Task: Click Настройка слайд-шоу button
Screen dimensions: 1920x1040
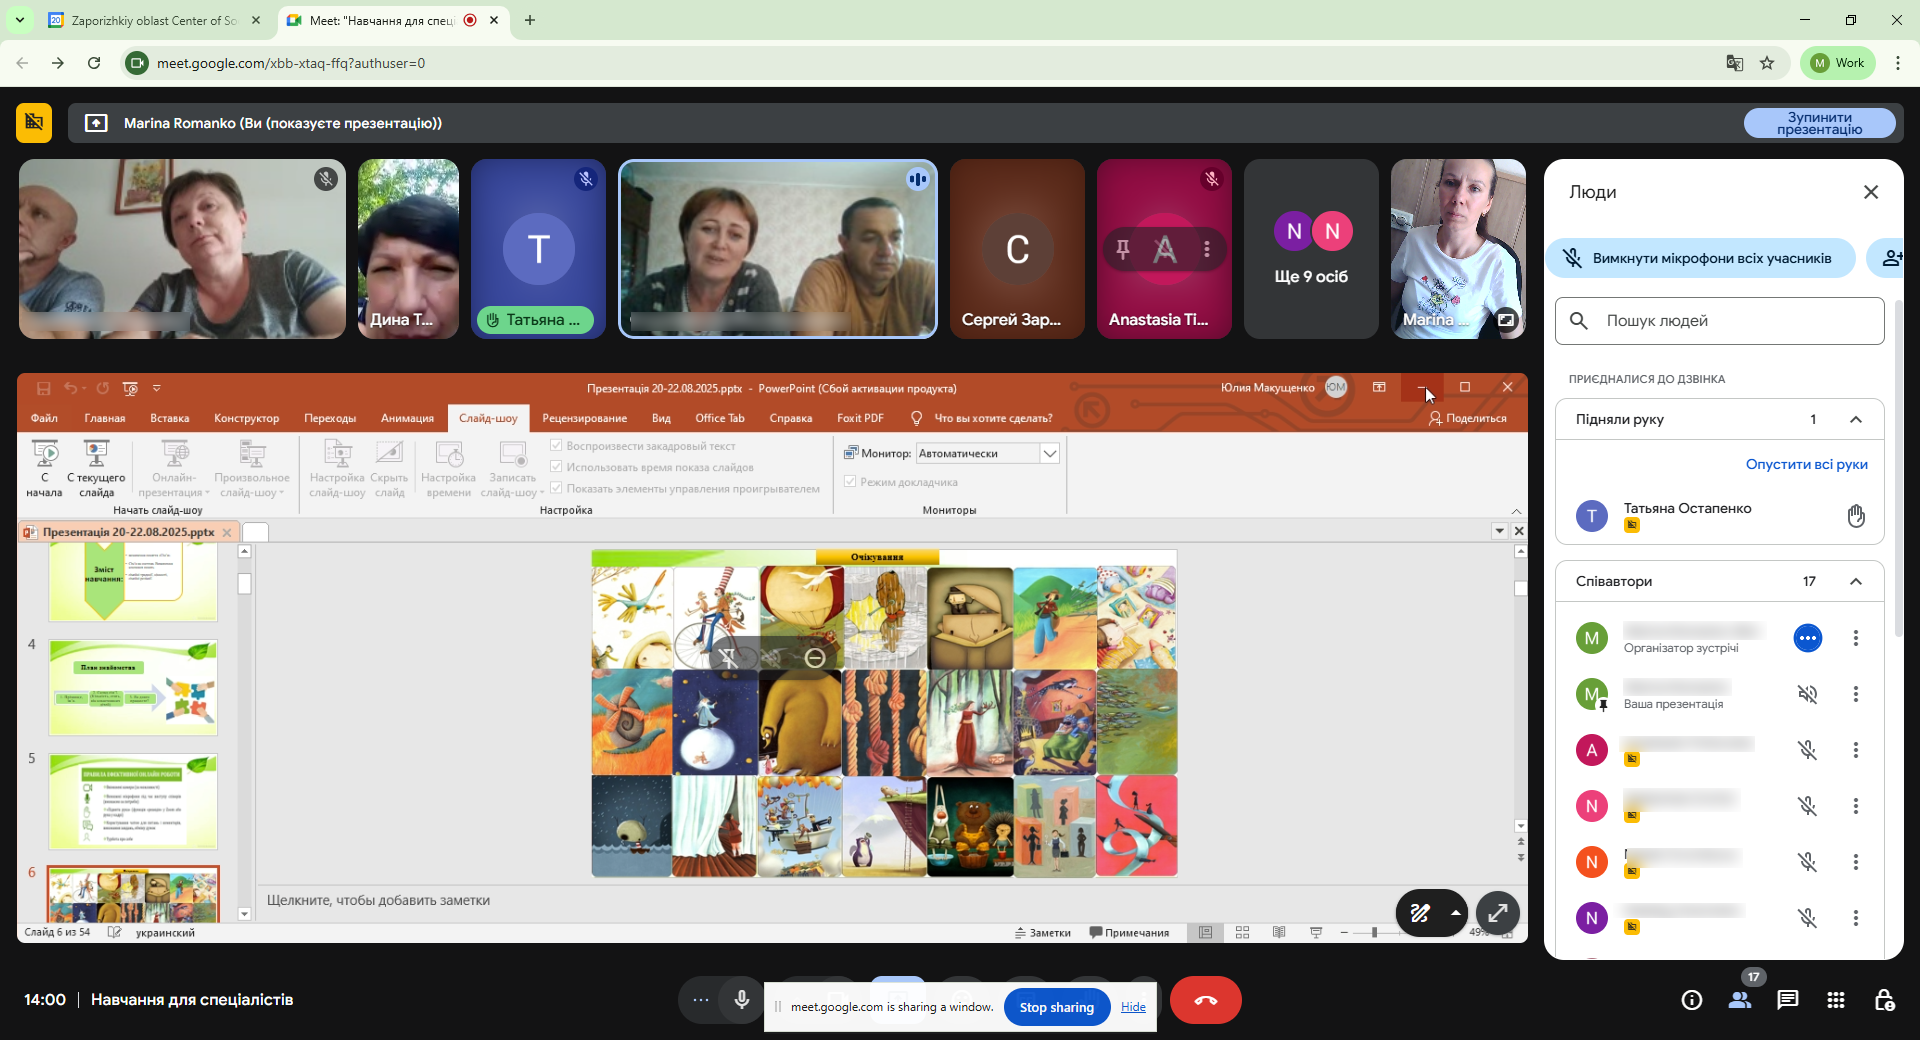Action: [337, 468]
